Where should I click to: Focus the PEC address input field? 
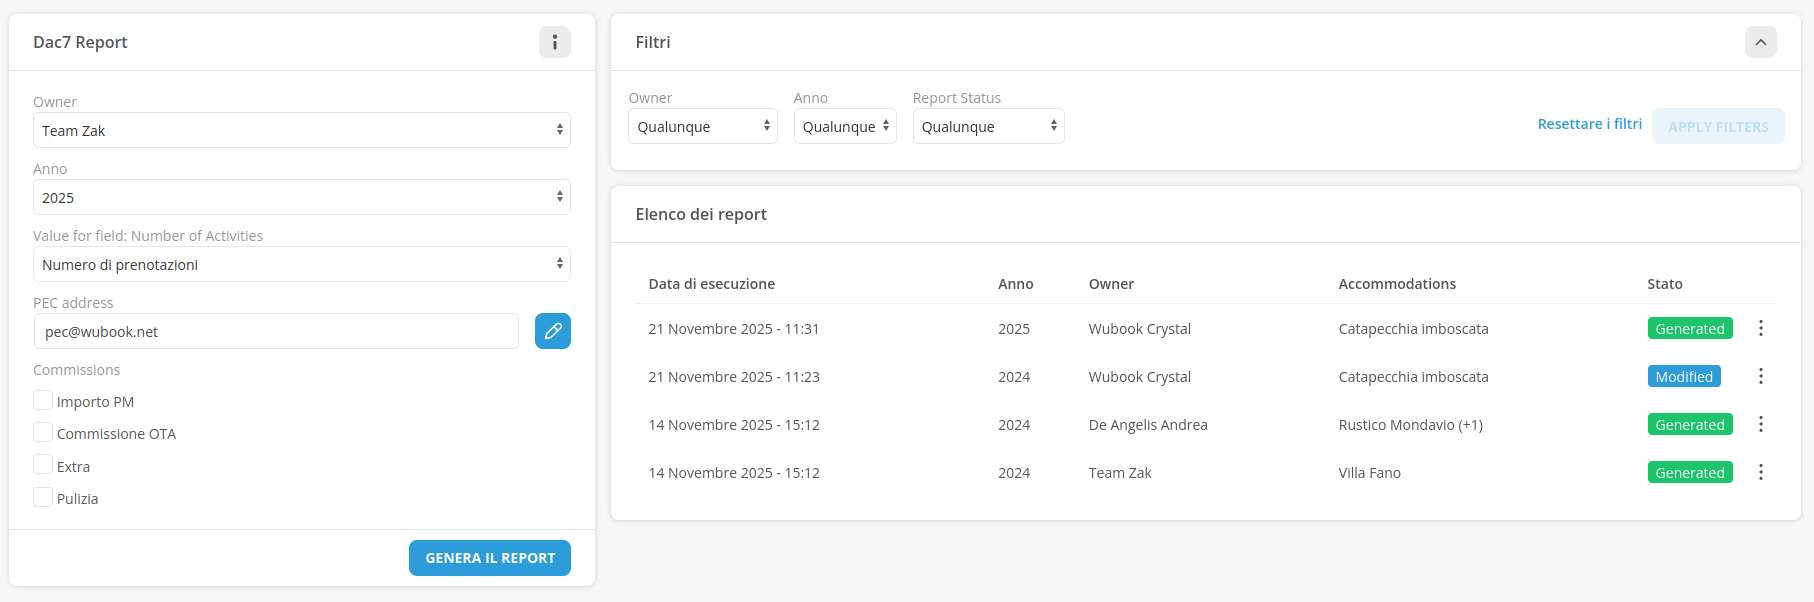point(276,331)
